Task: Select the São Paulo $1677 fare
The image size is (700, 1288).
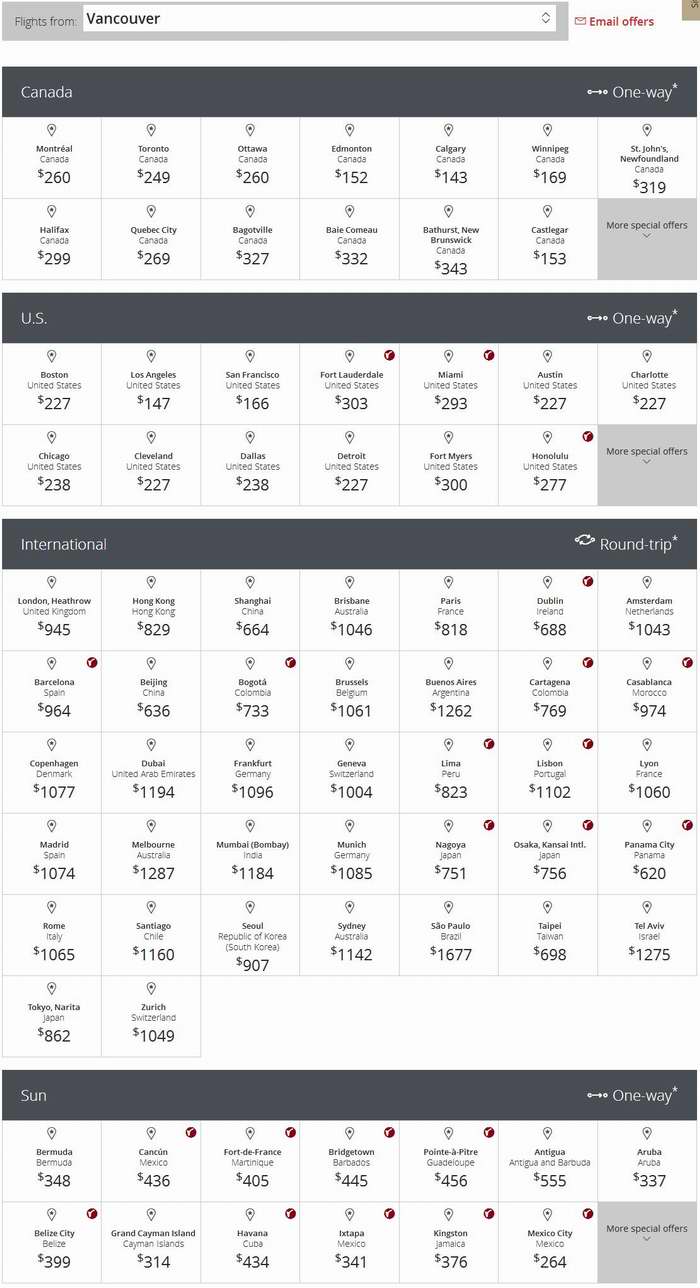Action: click(449, 935)
